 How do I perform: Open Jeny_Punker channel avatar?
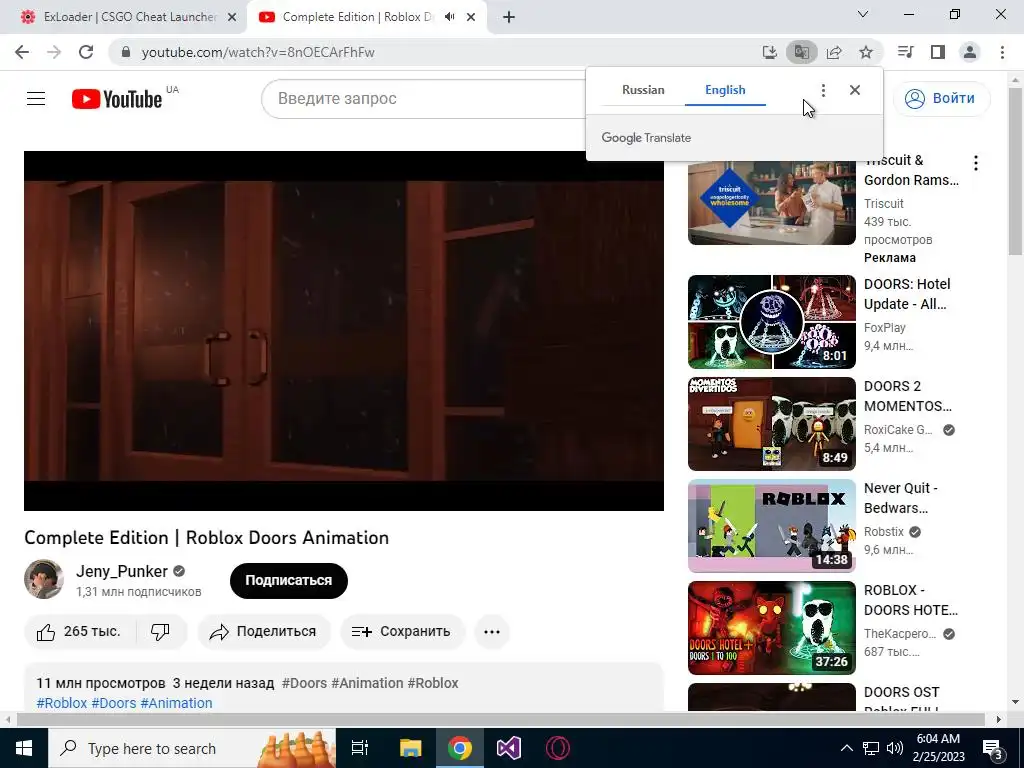[x=44, y=579]
